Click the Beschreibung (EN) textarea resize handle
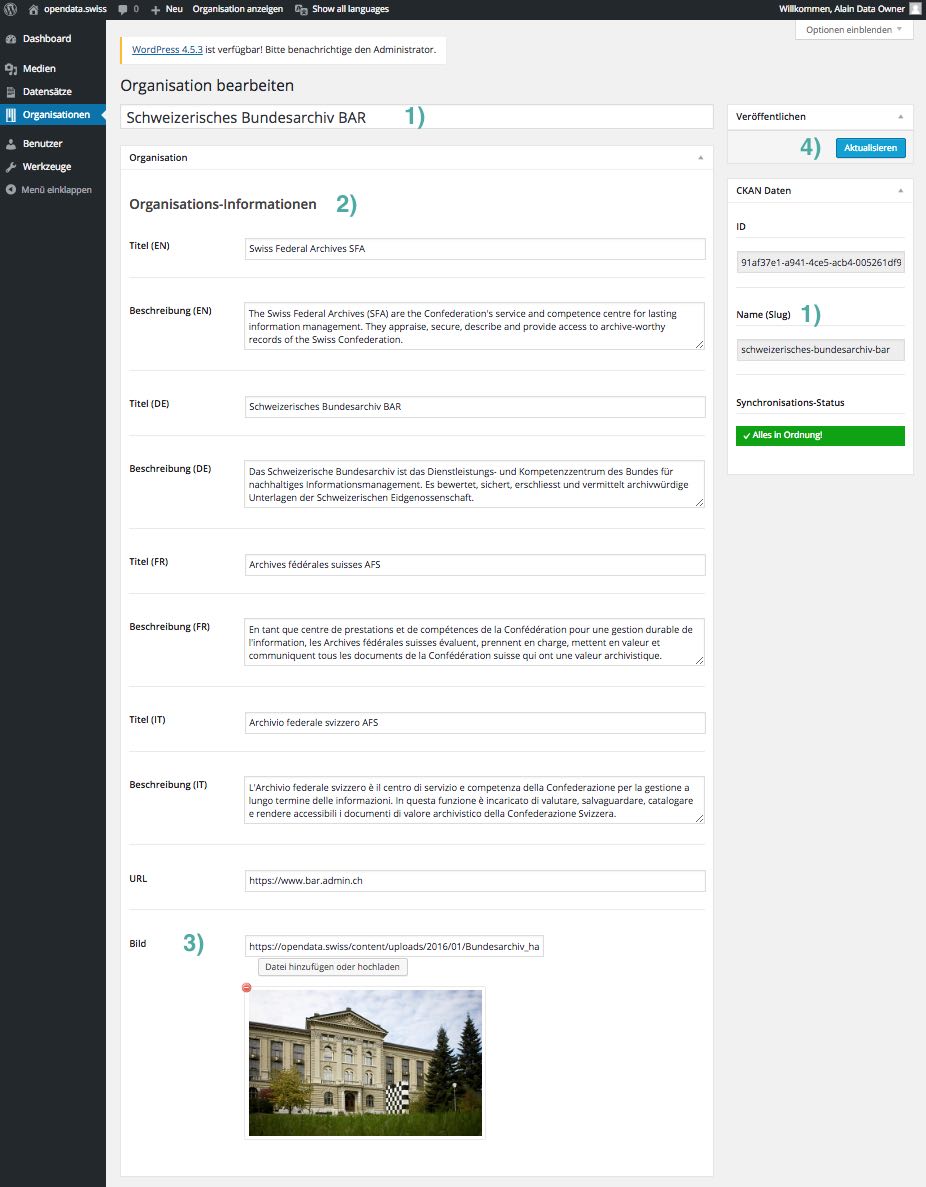 (x=700, y=344)
